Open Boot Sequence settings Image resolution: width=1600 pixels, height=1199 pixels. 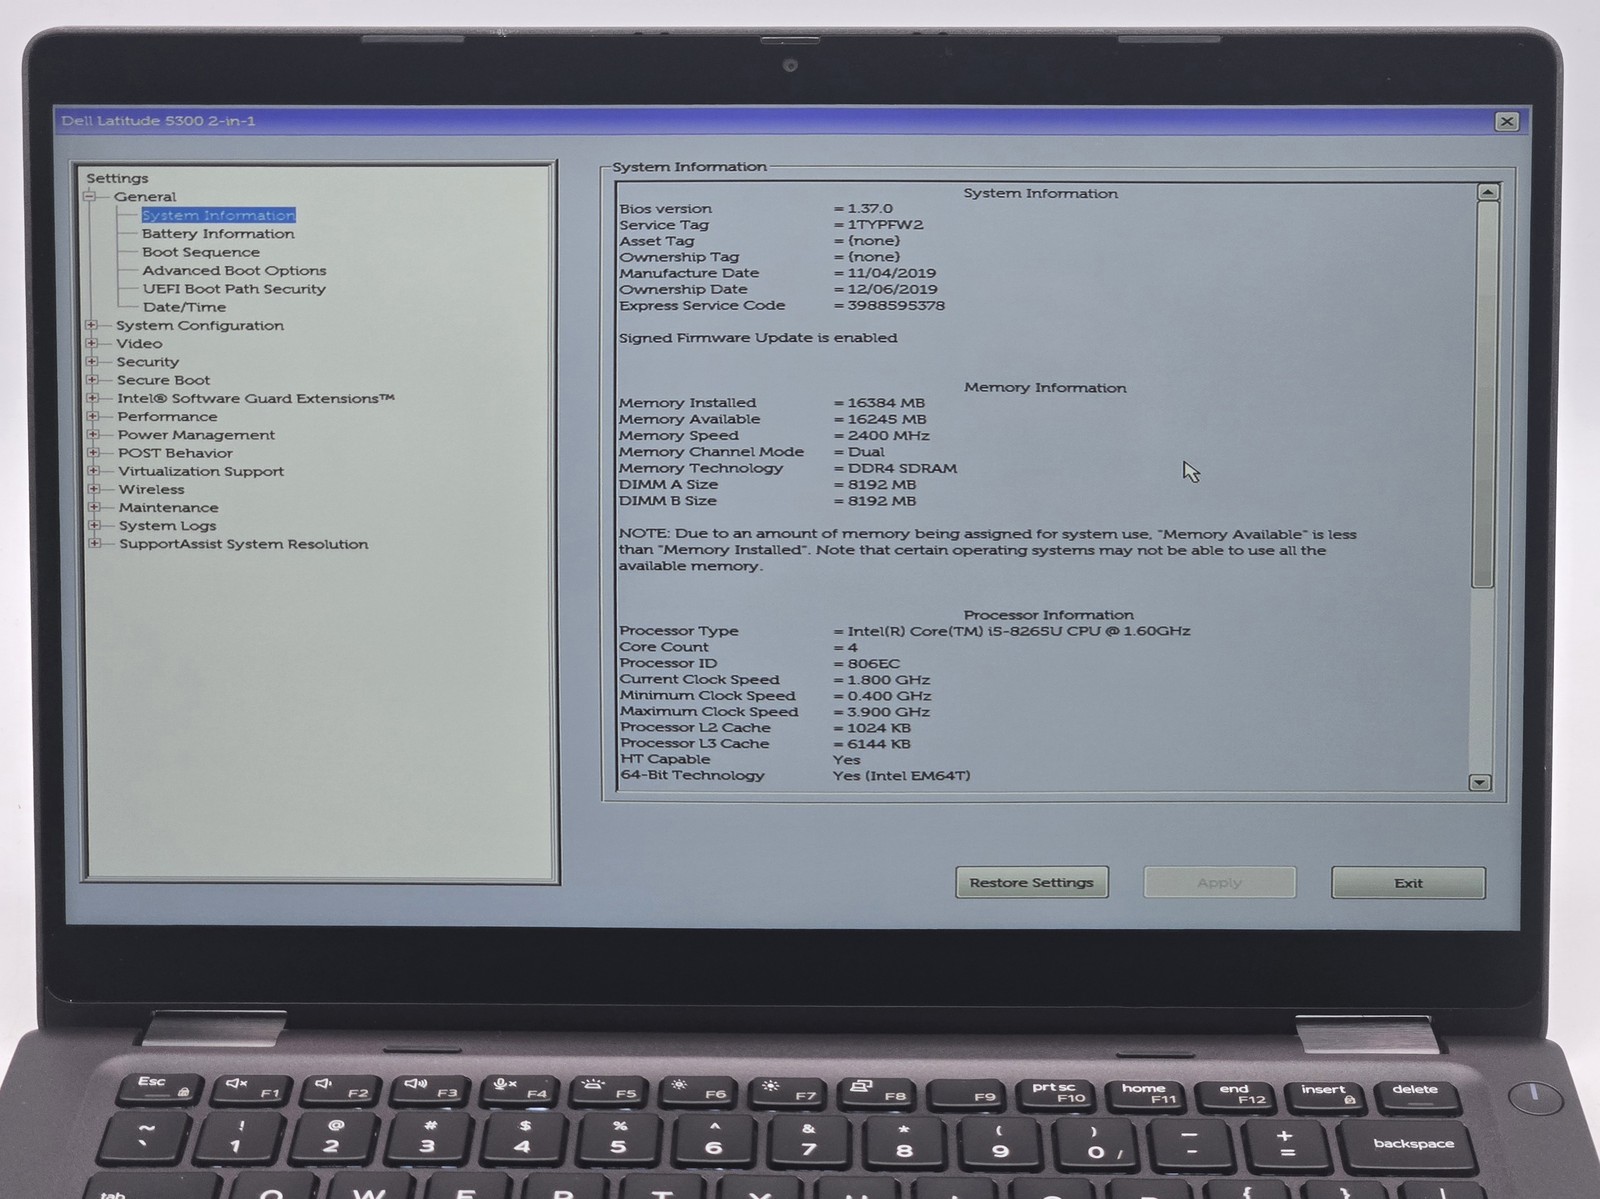(x=201, y=252)
